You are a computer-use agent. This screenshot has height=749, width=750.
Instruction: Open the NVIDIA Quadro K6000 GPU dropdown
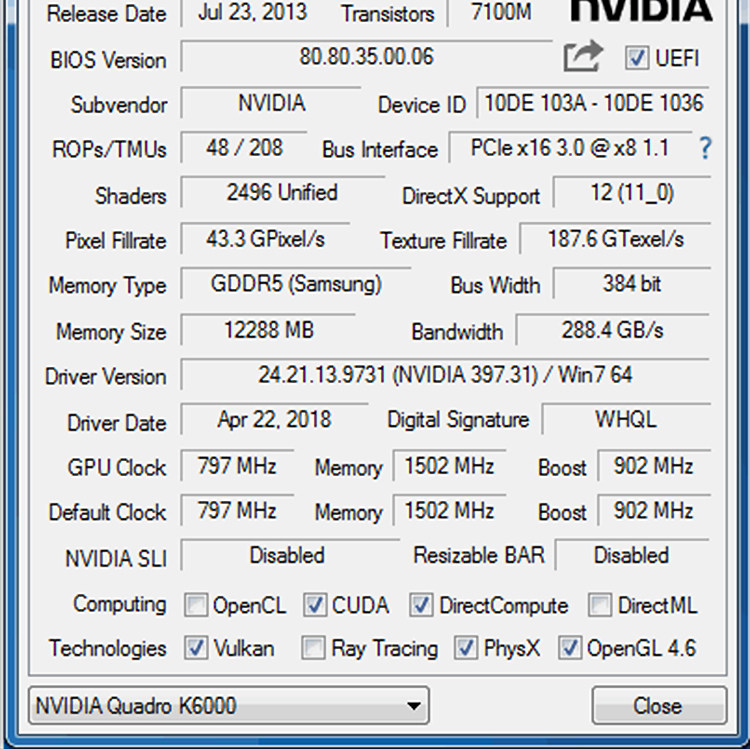[x=229, y=705]
